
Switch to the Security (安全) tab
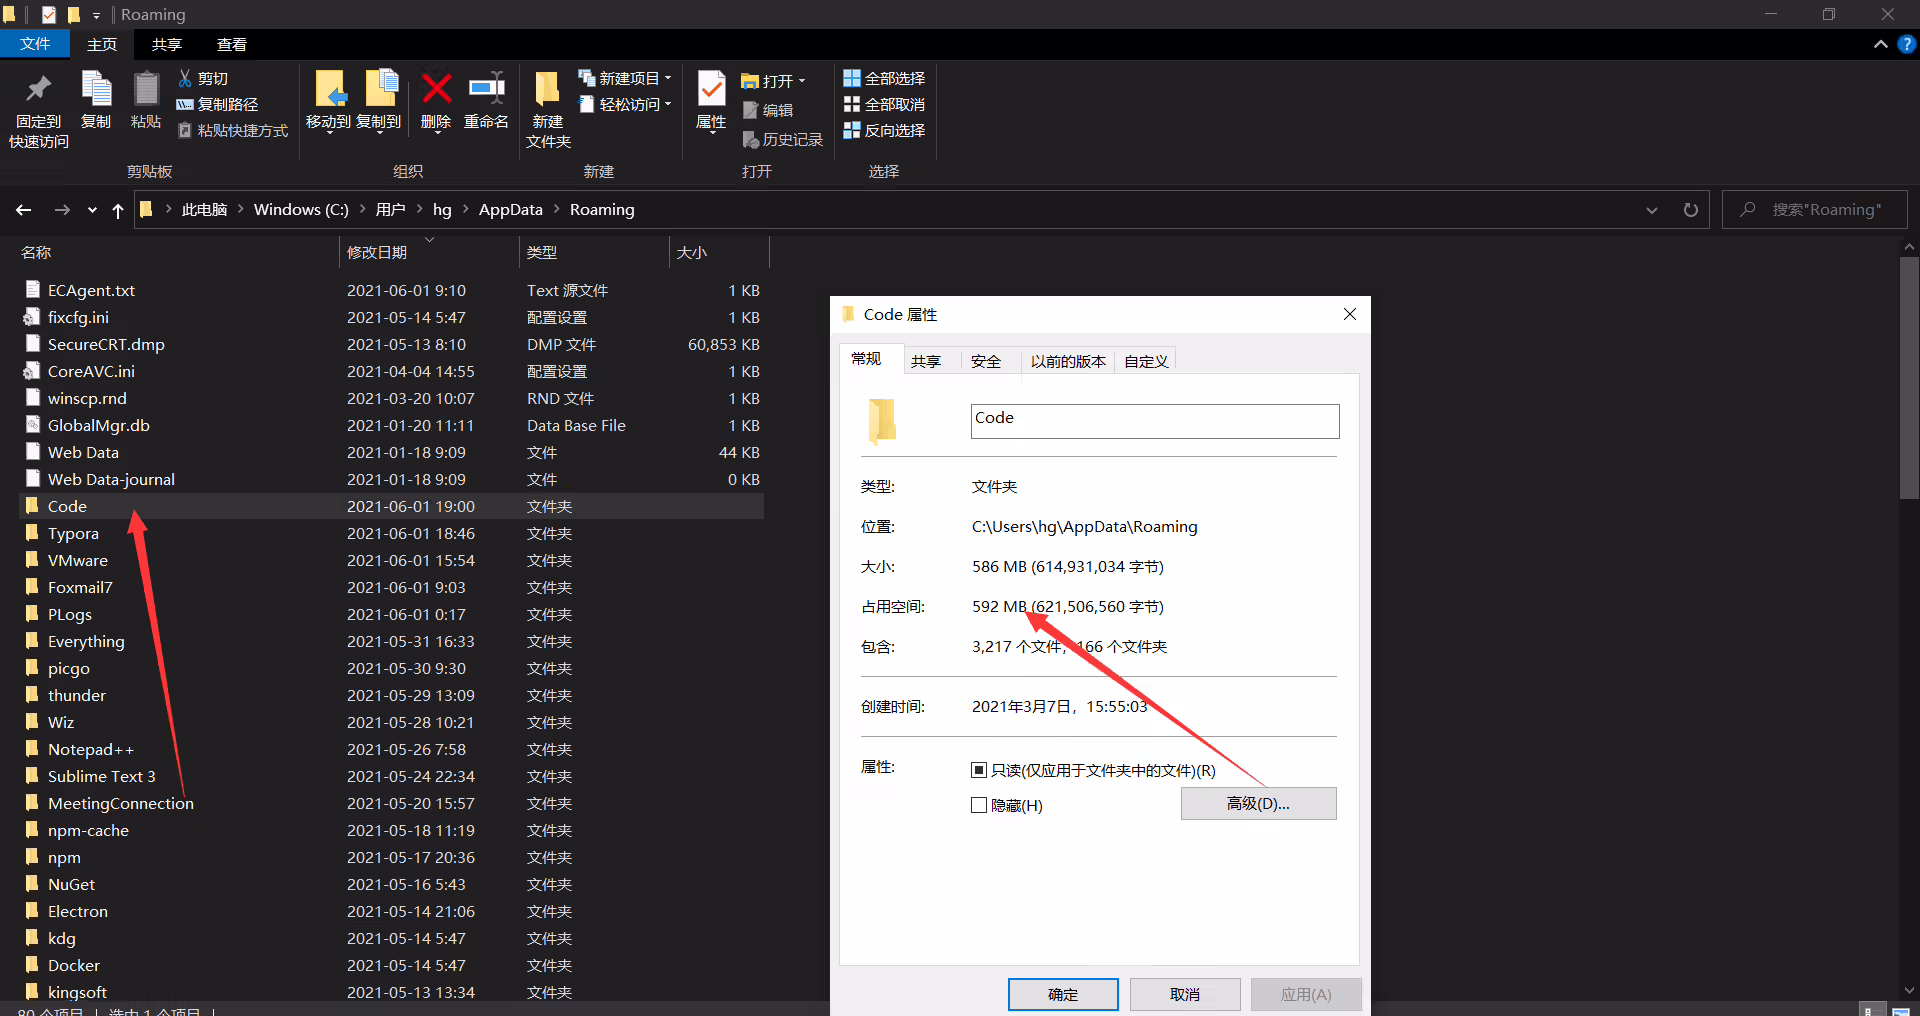point(986,361)
